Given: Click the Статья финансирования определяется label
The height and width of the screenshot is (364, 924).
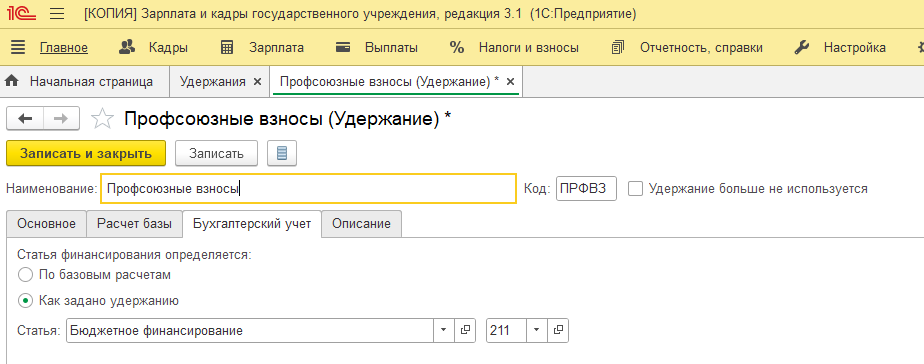Looking at the screenshot, I should pos(134,255).
